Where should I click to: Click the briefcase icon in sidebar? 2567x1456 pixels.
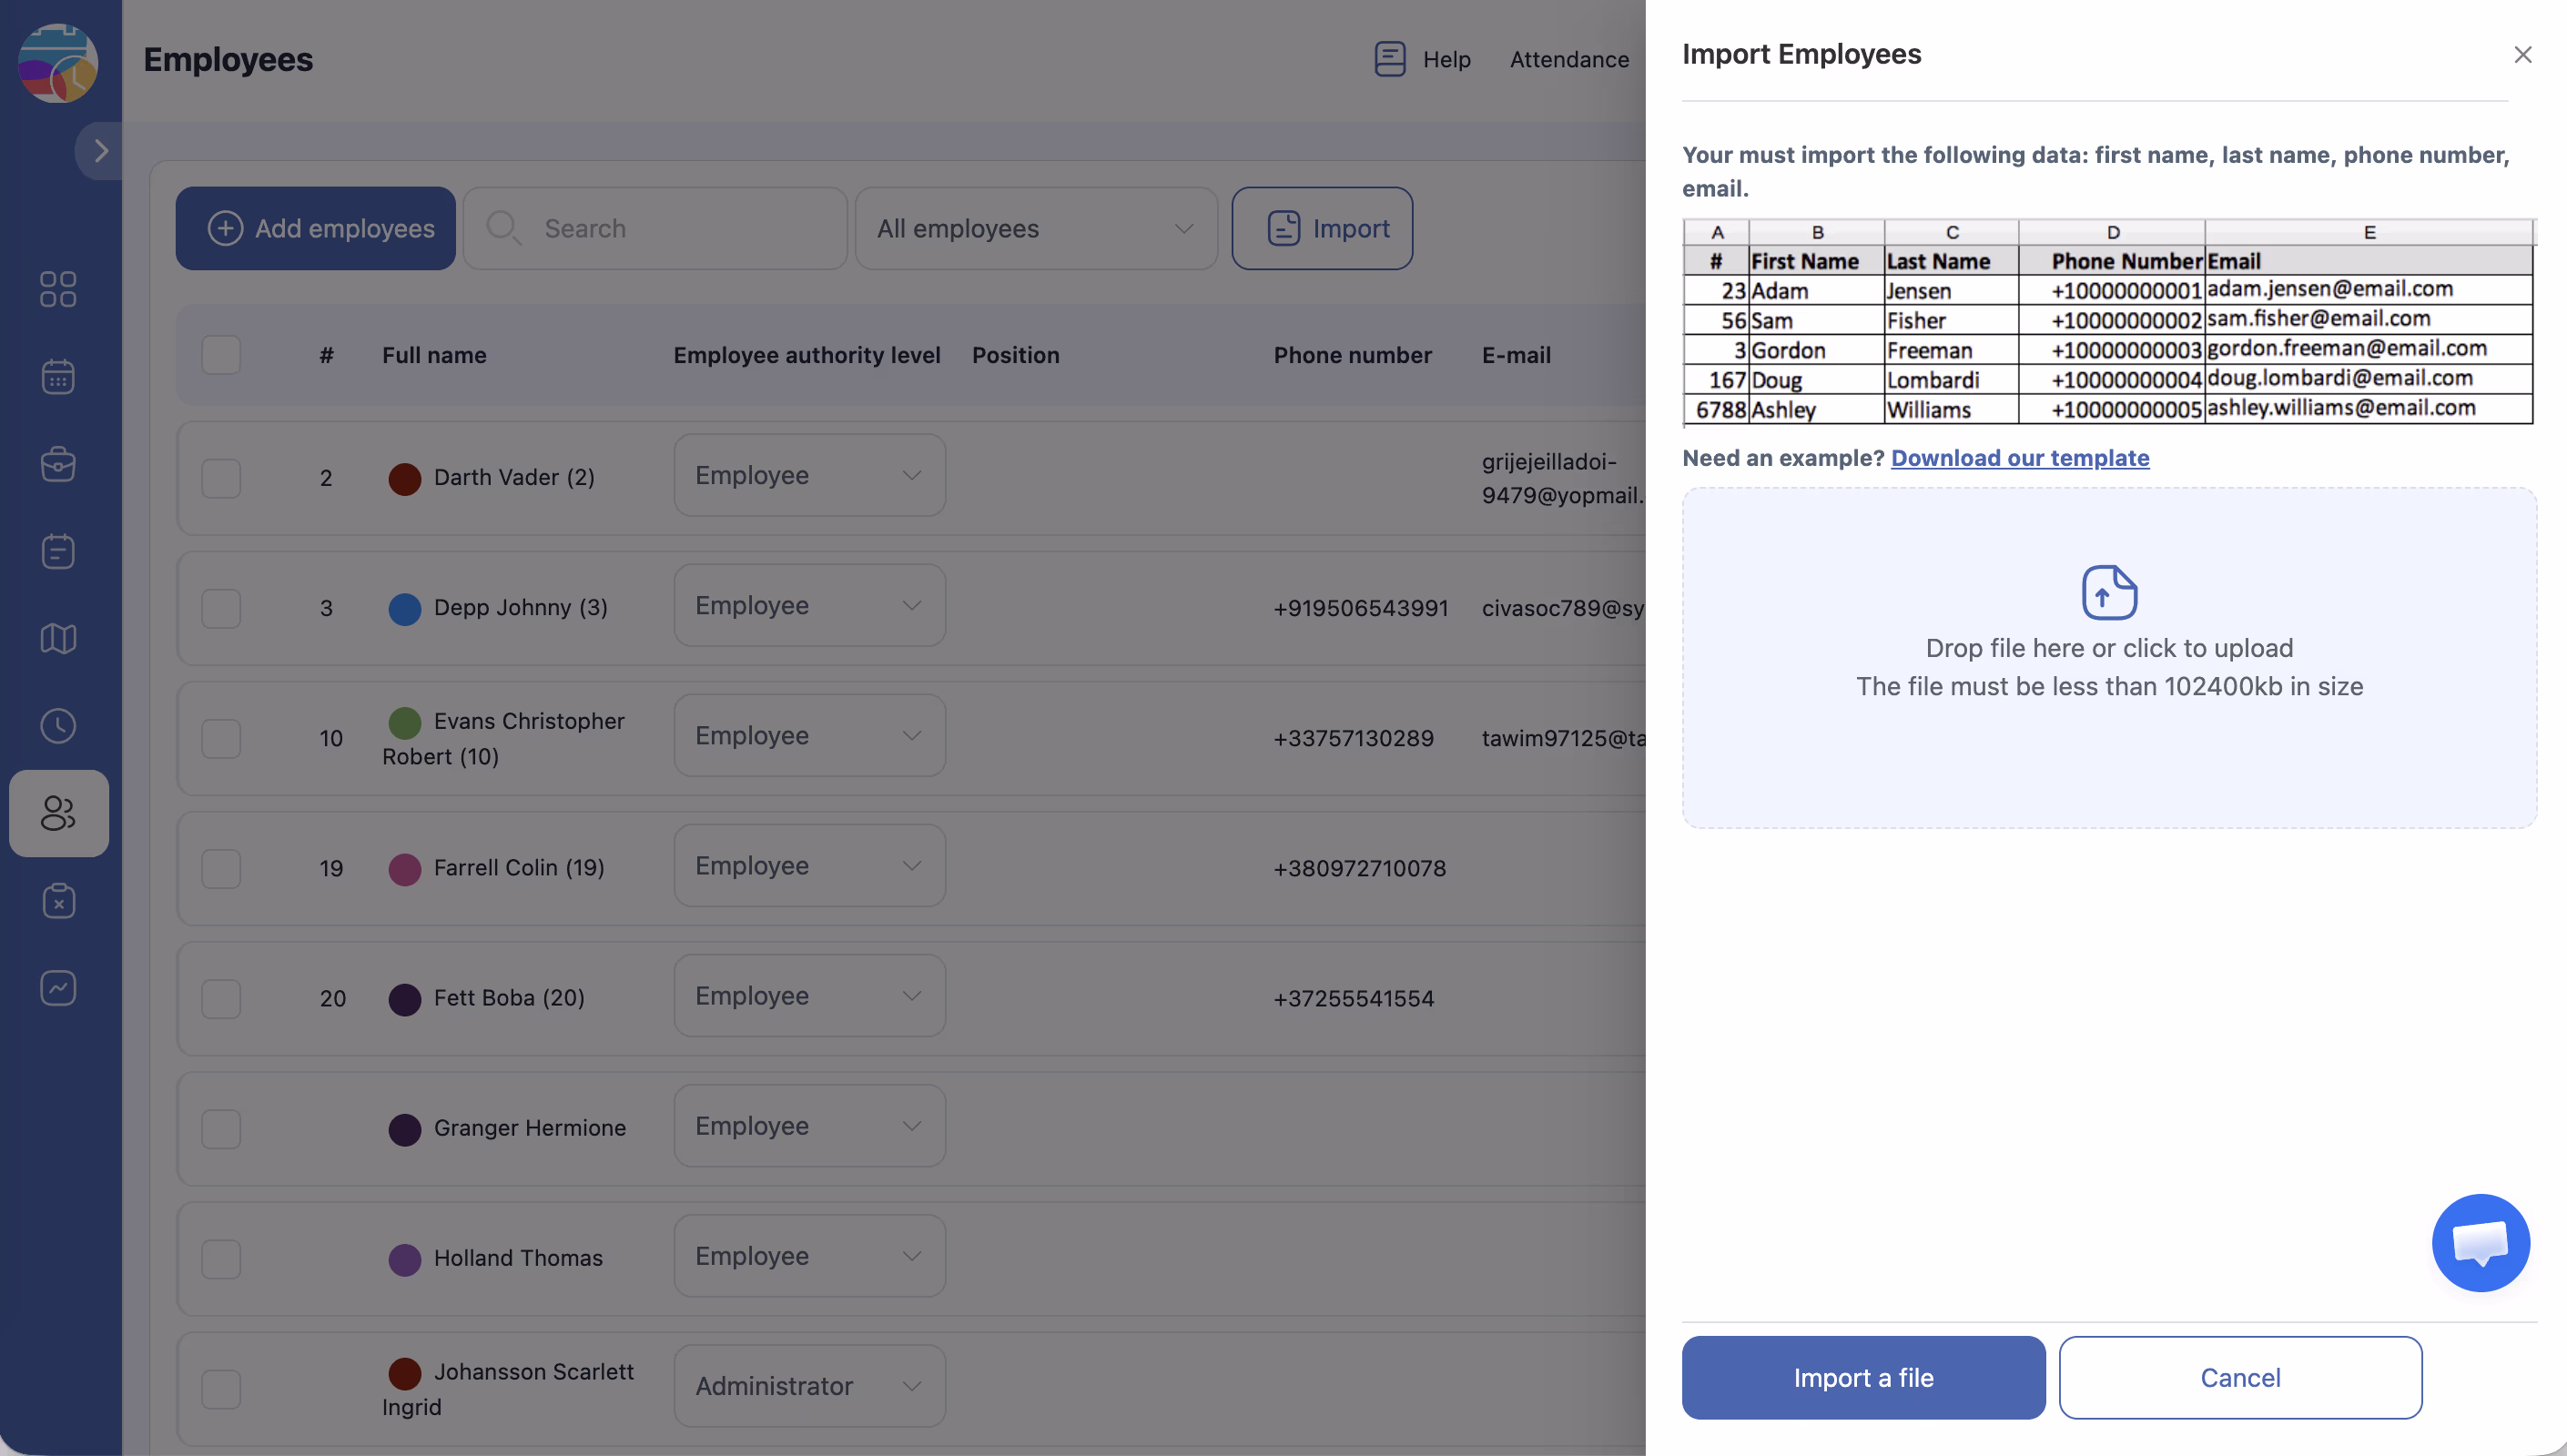point(58,464)
